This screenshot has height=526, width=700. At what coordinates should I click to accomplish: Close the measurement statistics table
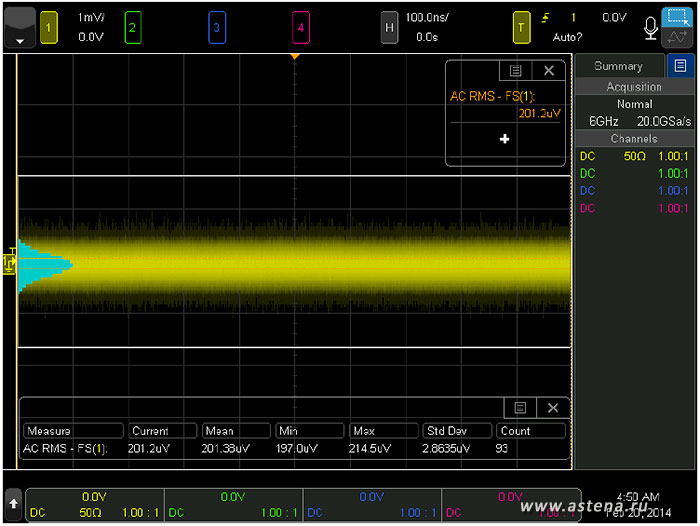tap(553, 408)
